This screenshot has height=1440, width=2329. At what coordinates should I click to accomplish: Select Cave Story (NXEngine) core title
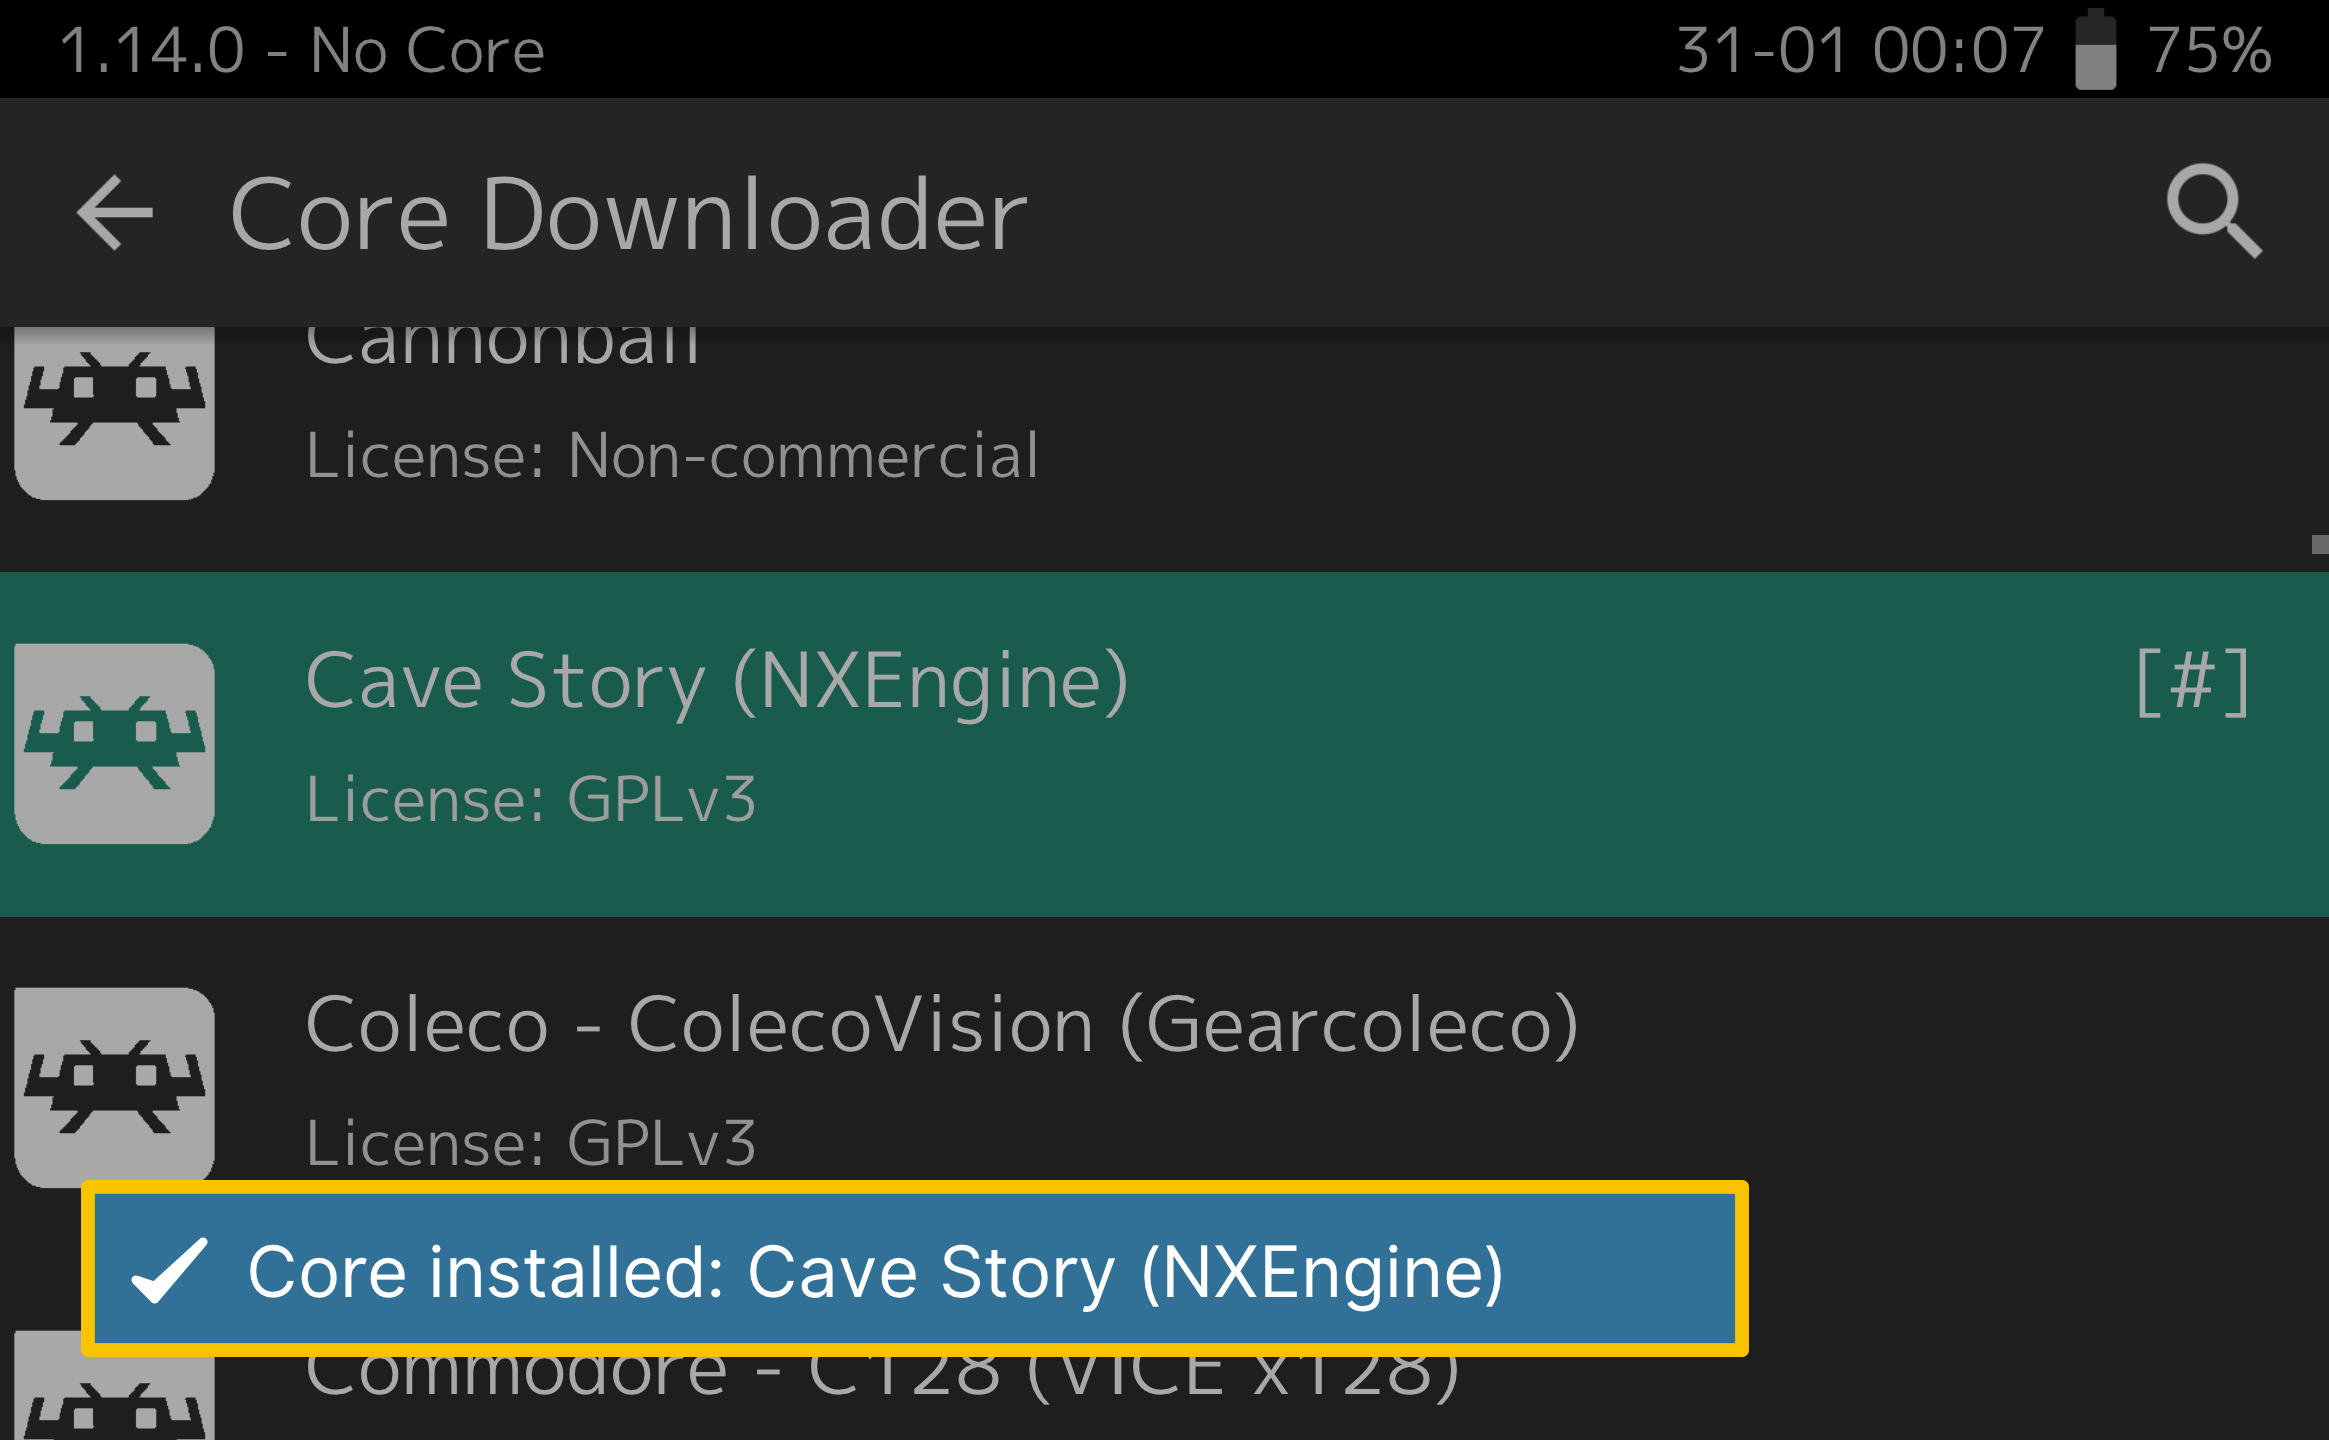(x=717, y=681)
